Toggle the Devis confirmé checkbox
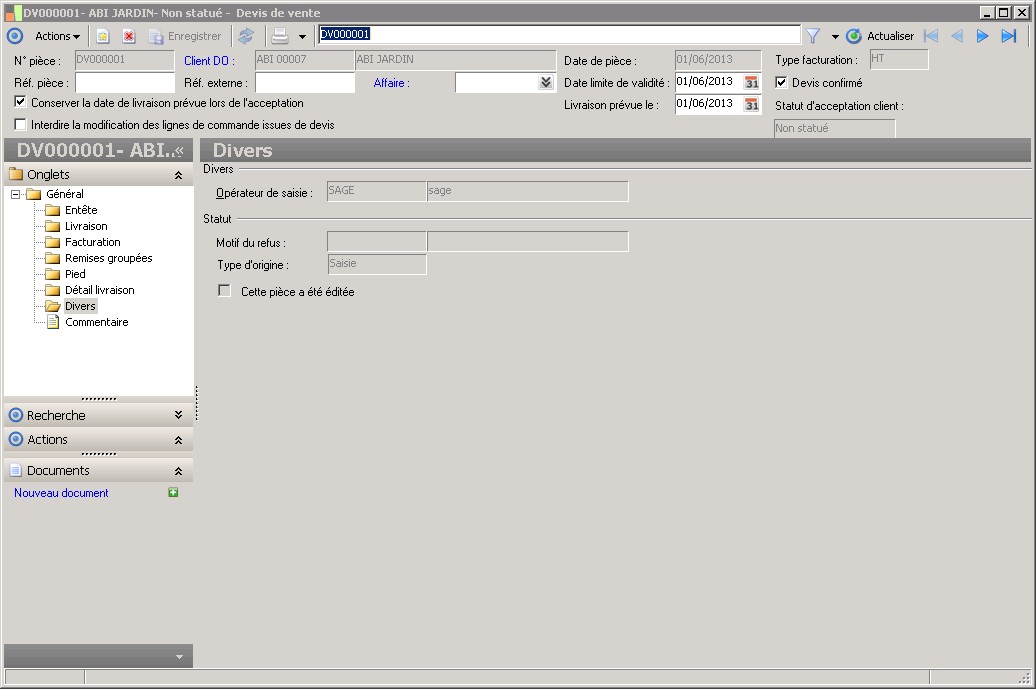 pos(781,83)
